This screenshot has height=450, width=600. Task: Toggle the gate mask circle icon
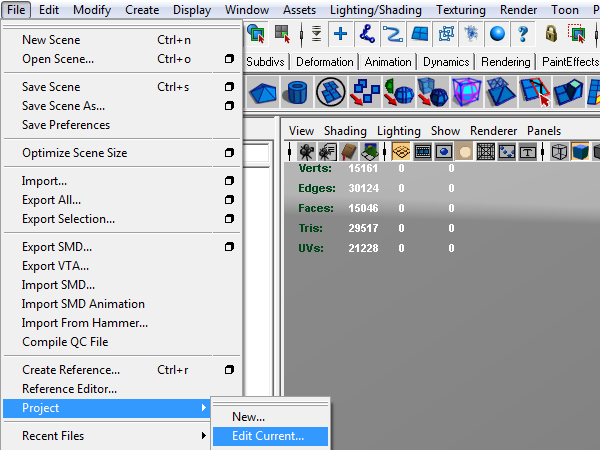(x=465, y=152)
